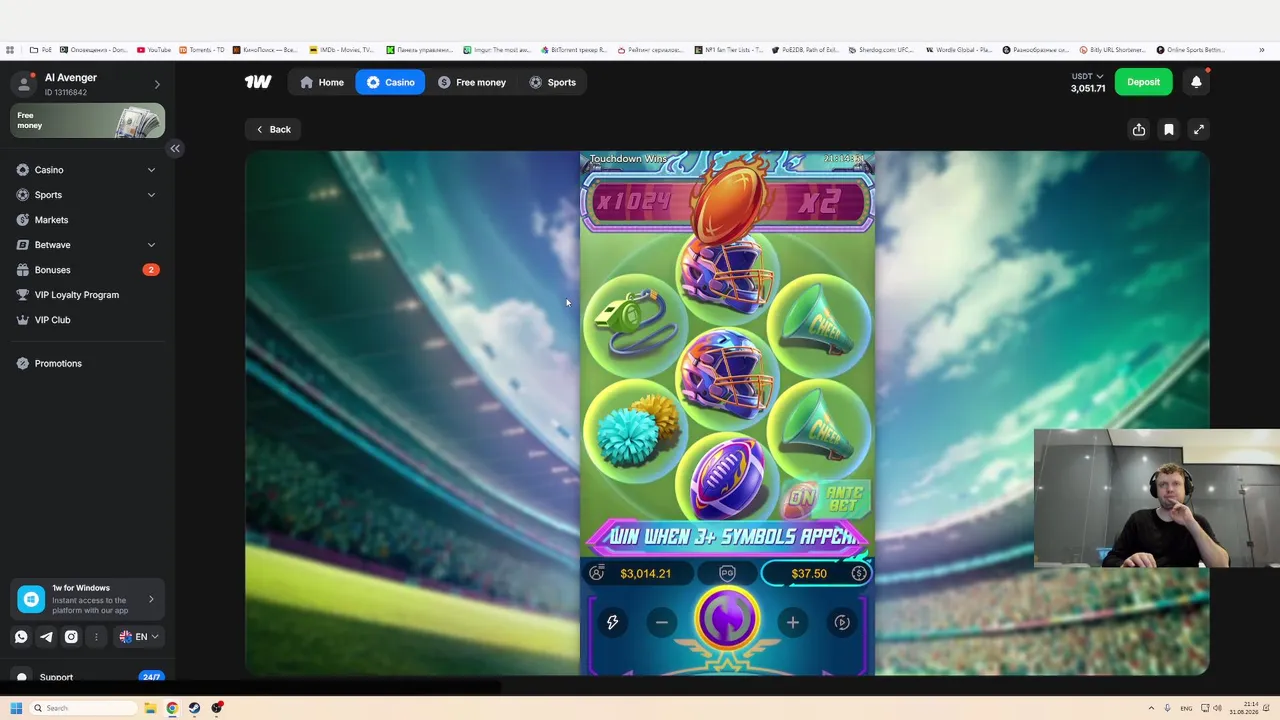Screen dimensions: 1280x720
Task: Open WhatsApp contact icon
Action: [21, 636]
